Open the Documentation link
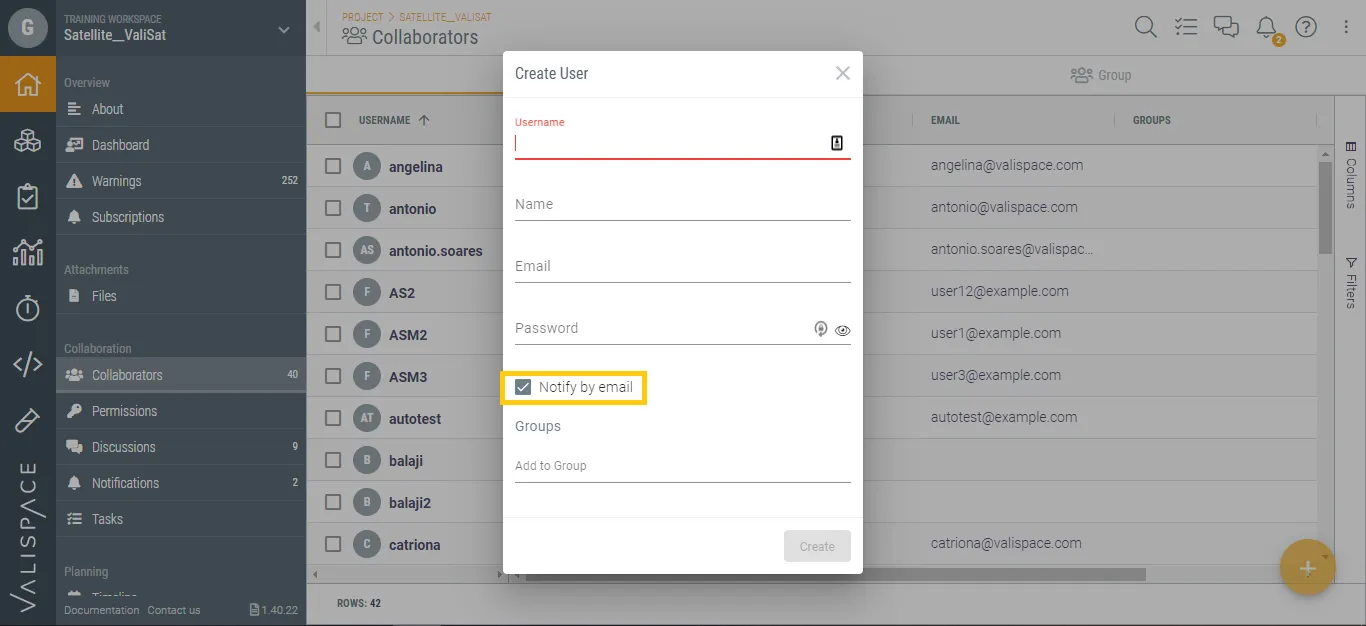This screenshot has height=626, width=1366. point(102,610)
